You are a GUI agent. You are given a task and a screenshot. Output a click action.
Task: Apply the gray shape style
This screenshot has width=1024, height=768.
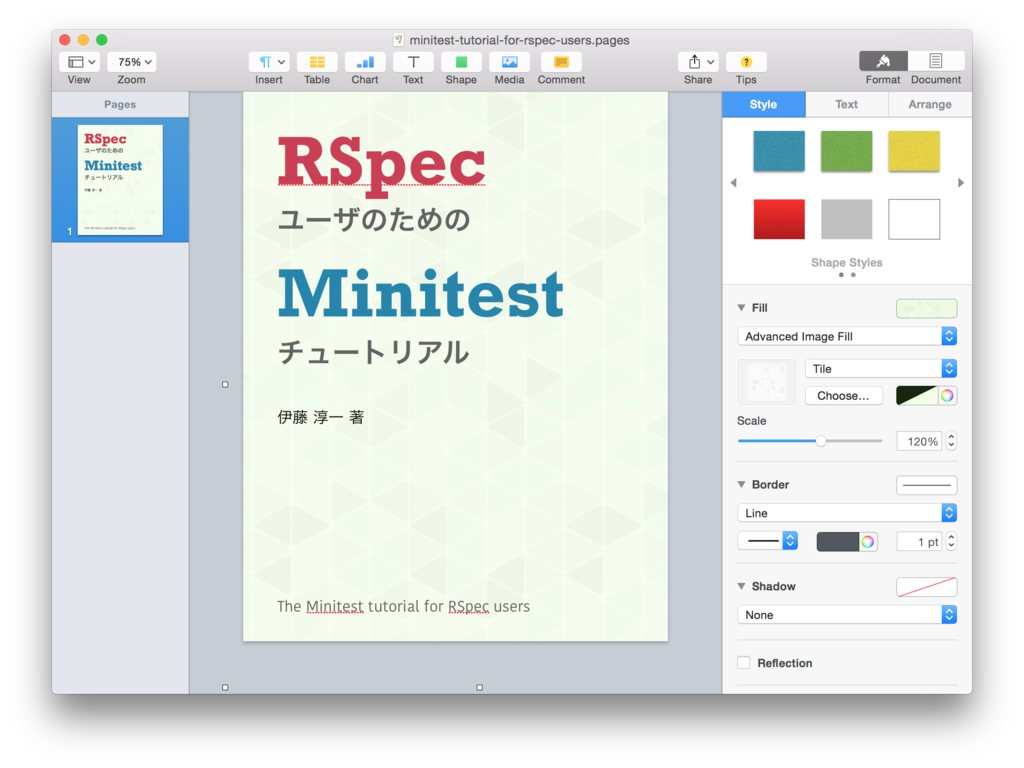click(846, 219)
